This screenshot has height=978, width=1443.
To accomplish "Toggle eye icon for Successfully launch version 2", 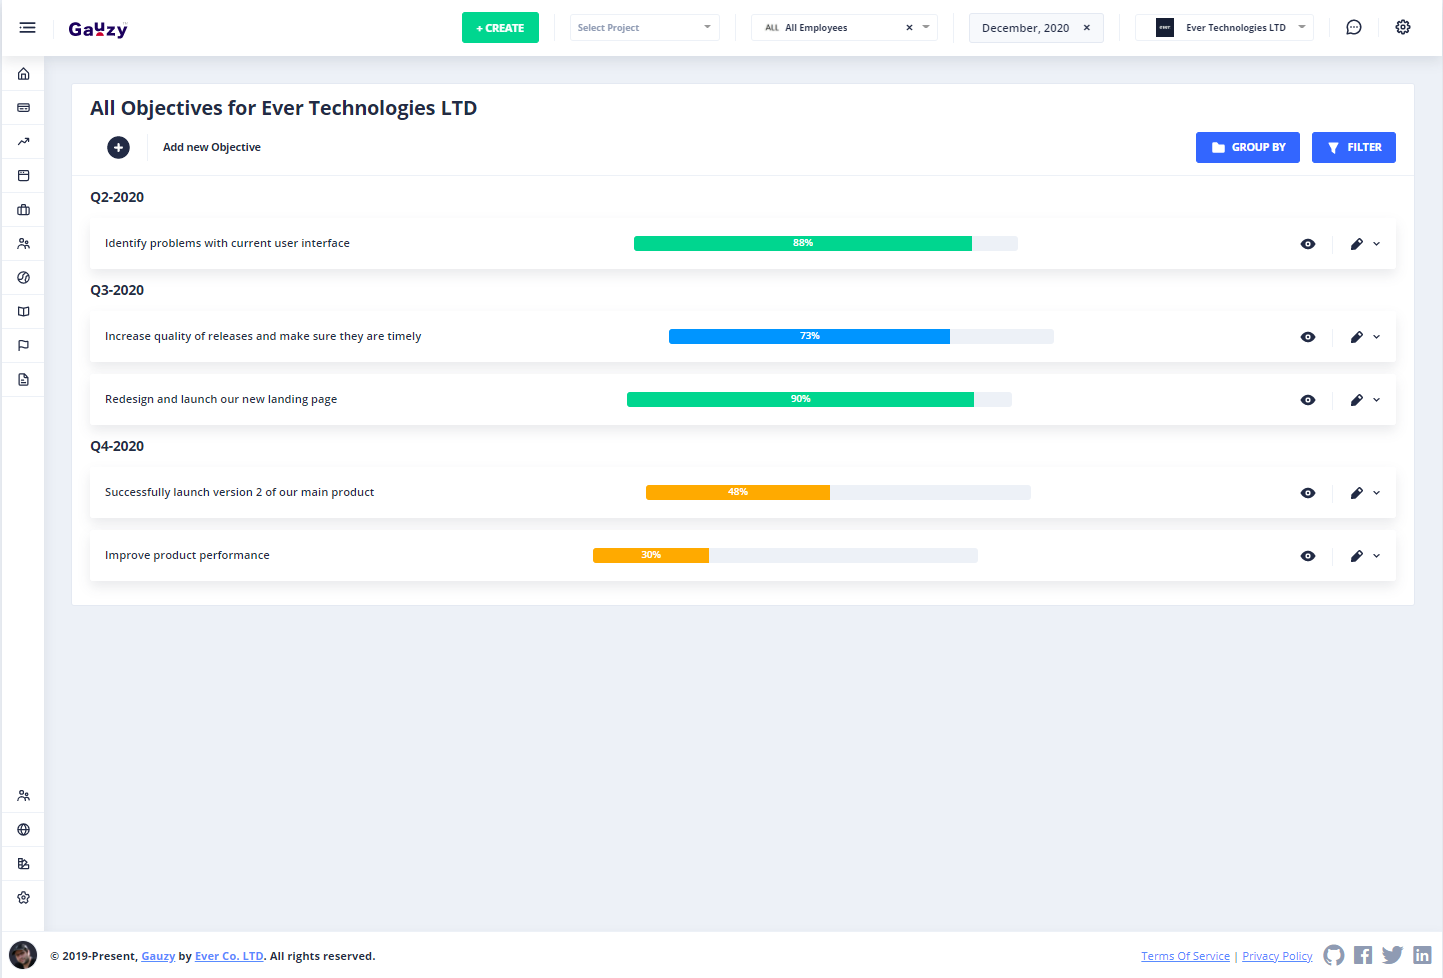I will coord(1307,493).
